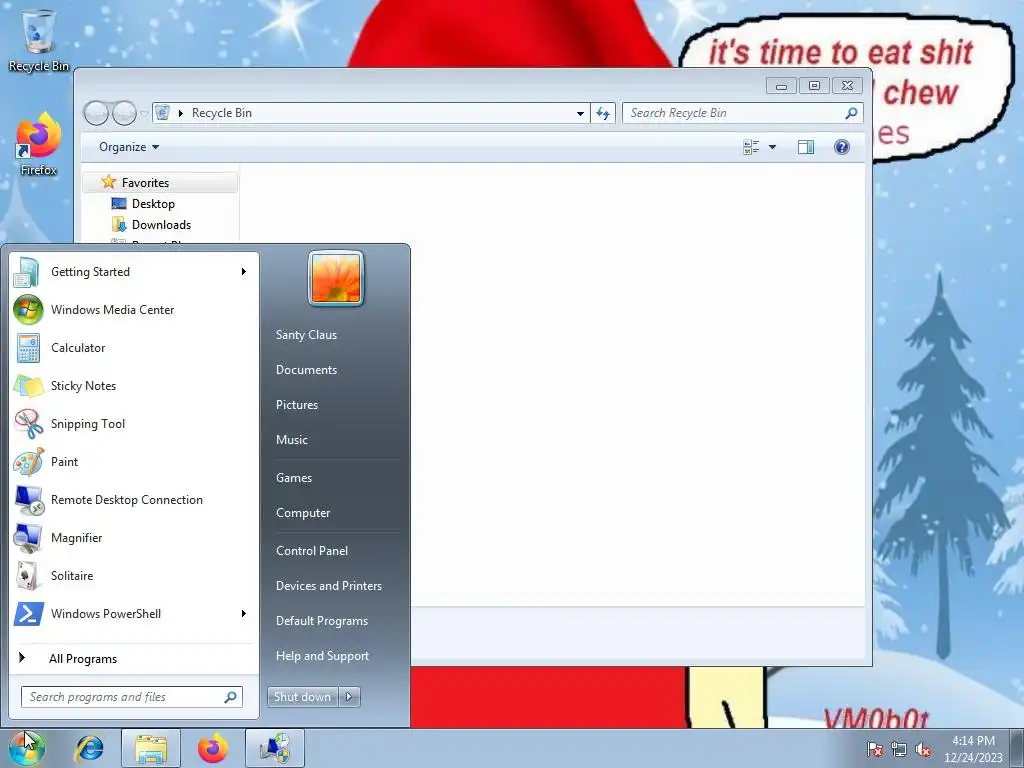Open the Firefox desktop shortcut
This screenshot has height=768, width=1024.
point(39,145)
